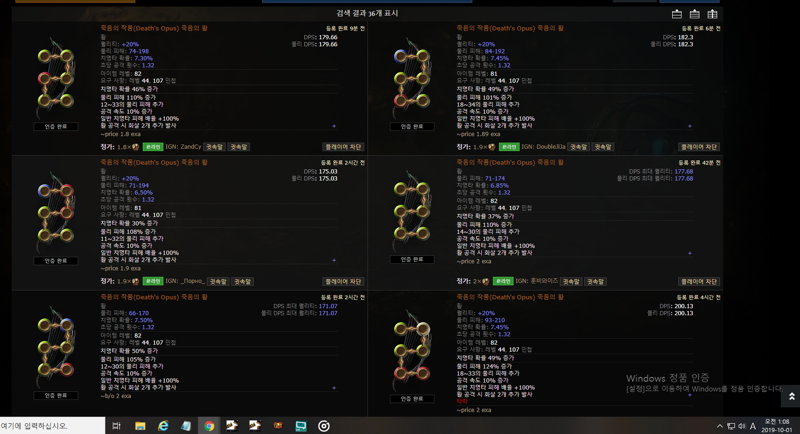Screen dimensions: 800x434
Task: Click the '~b/o 2 exa' note text
Action: (x=116, y=396)
